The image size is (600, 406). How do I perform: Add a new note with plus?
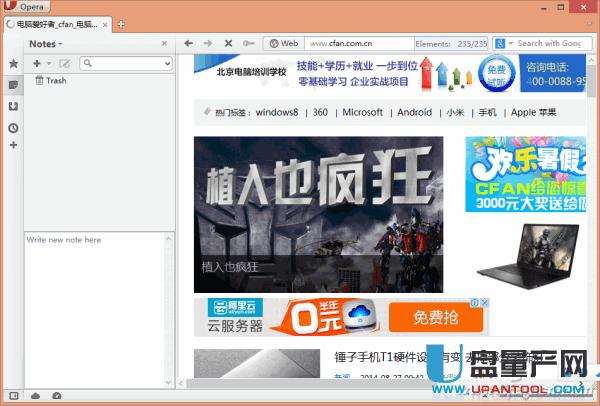tap(37, 63)
